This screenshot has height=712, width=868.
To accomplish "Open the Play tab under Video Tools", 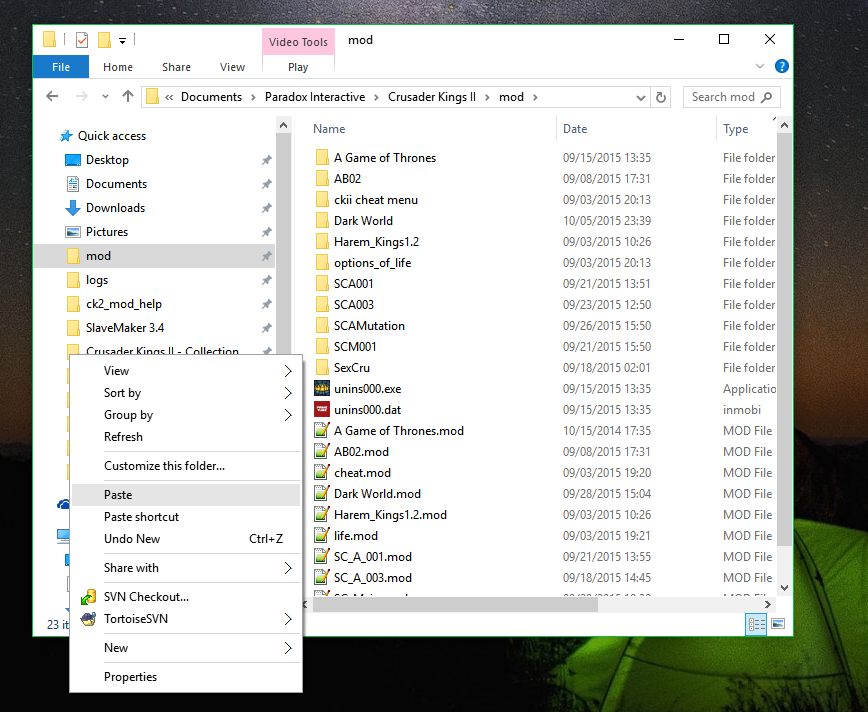I will coord(298,67).
